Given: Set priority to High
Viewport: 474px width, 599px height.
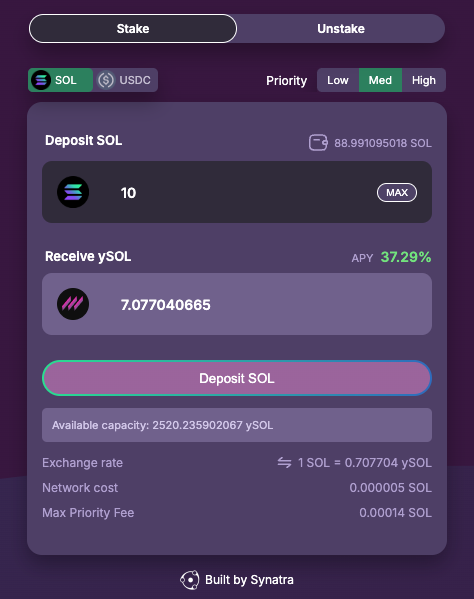Looking at the screenshot, I should [424, 80].
